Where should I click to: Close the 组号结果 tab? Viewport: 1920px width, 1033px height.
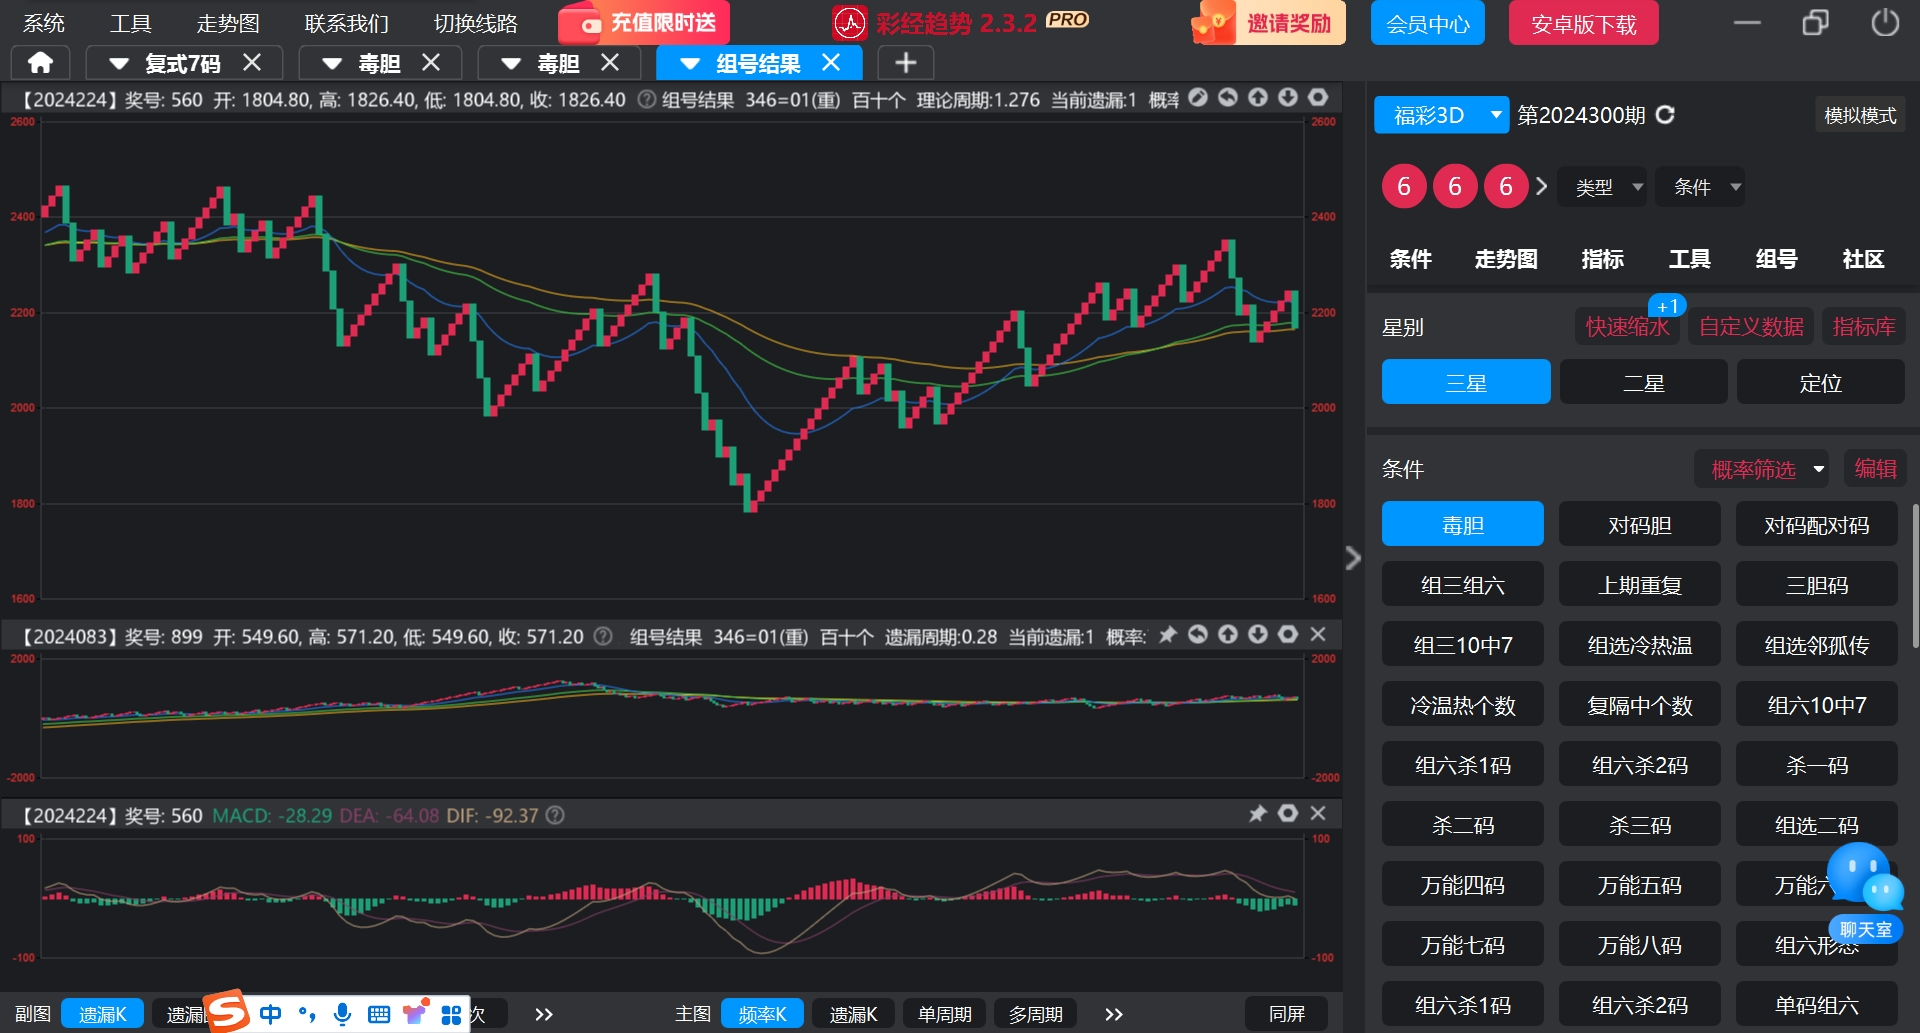tap(831, 63)
